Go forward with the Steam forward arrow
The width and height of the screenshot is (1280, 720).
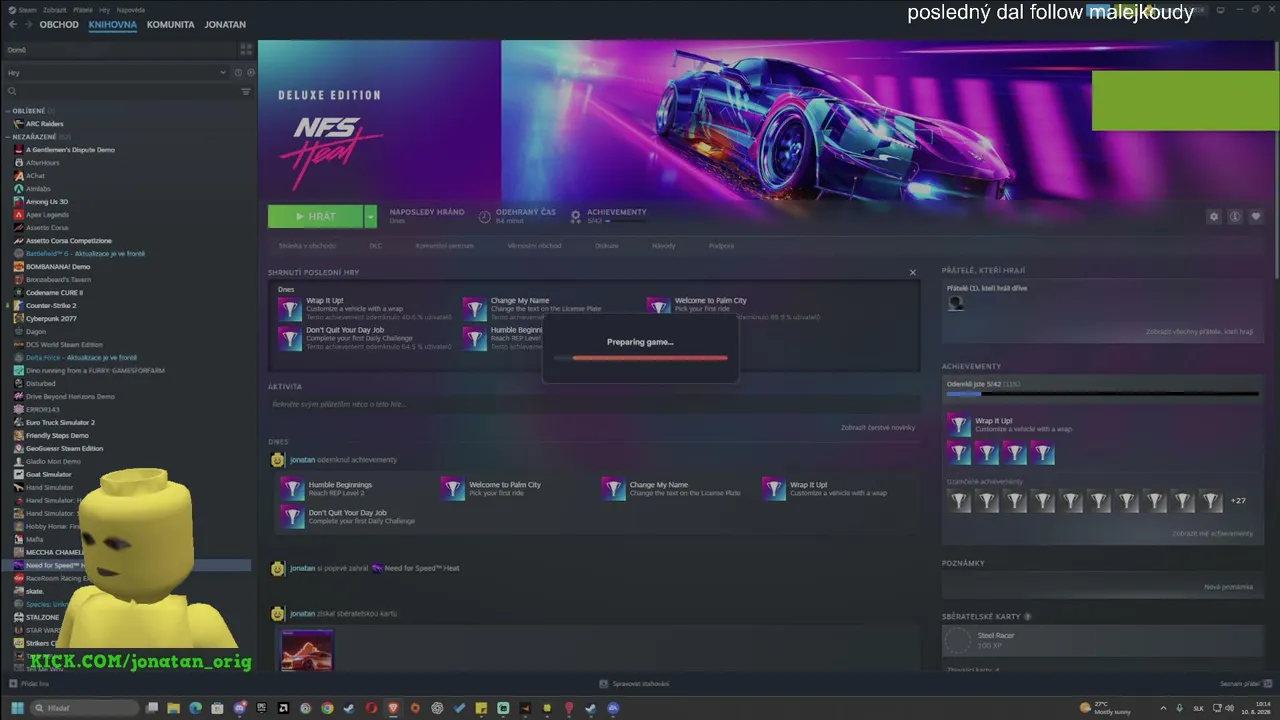pos(28,24)
